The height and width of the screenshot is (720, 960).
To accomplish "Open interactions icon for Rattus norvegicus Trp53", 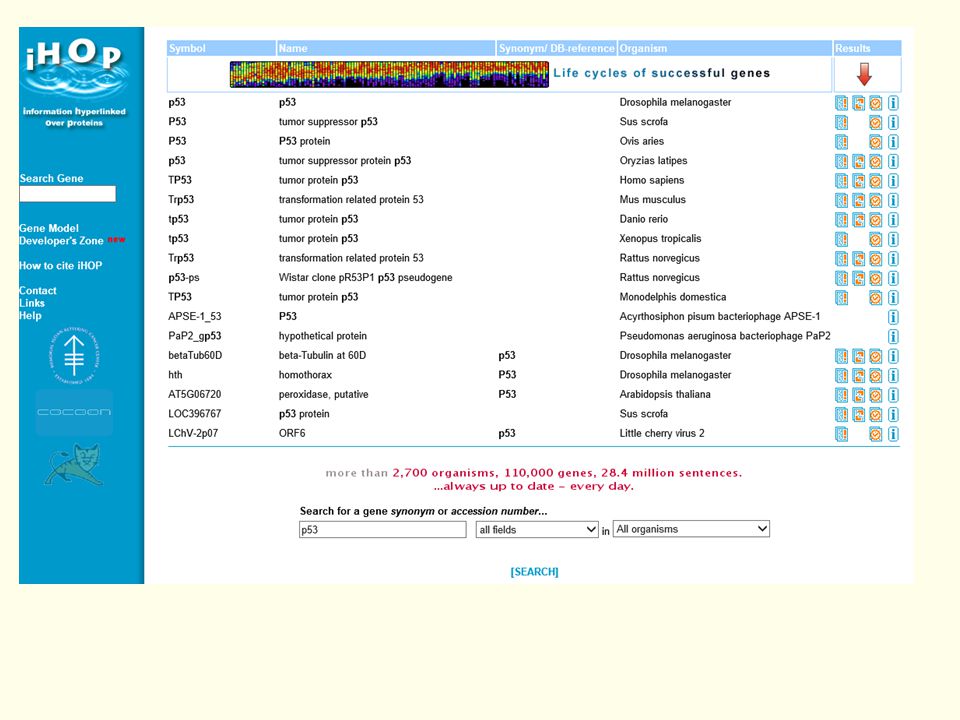I will 859,259.
